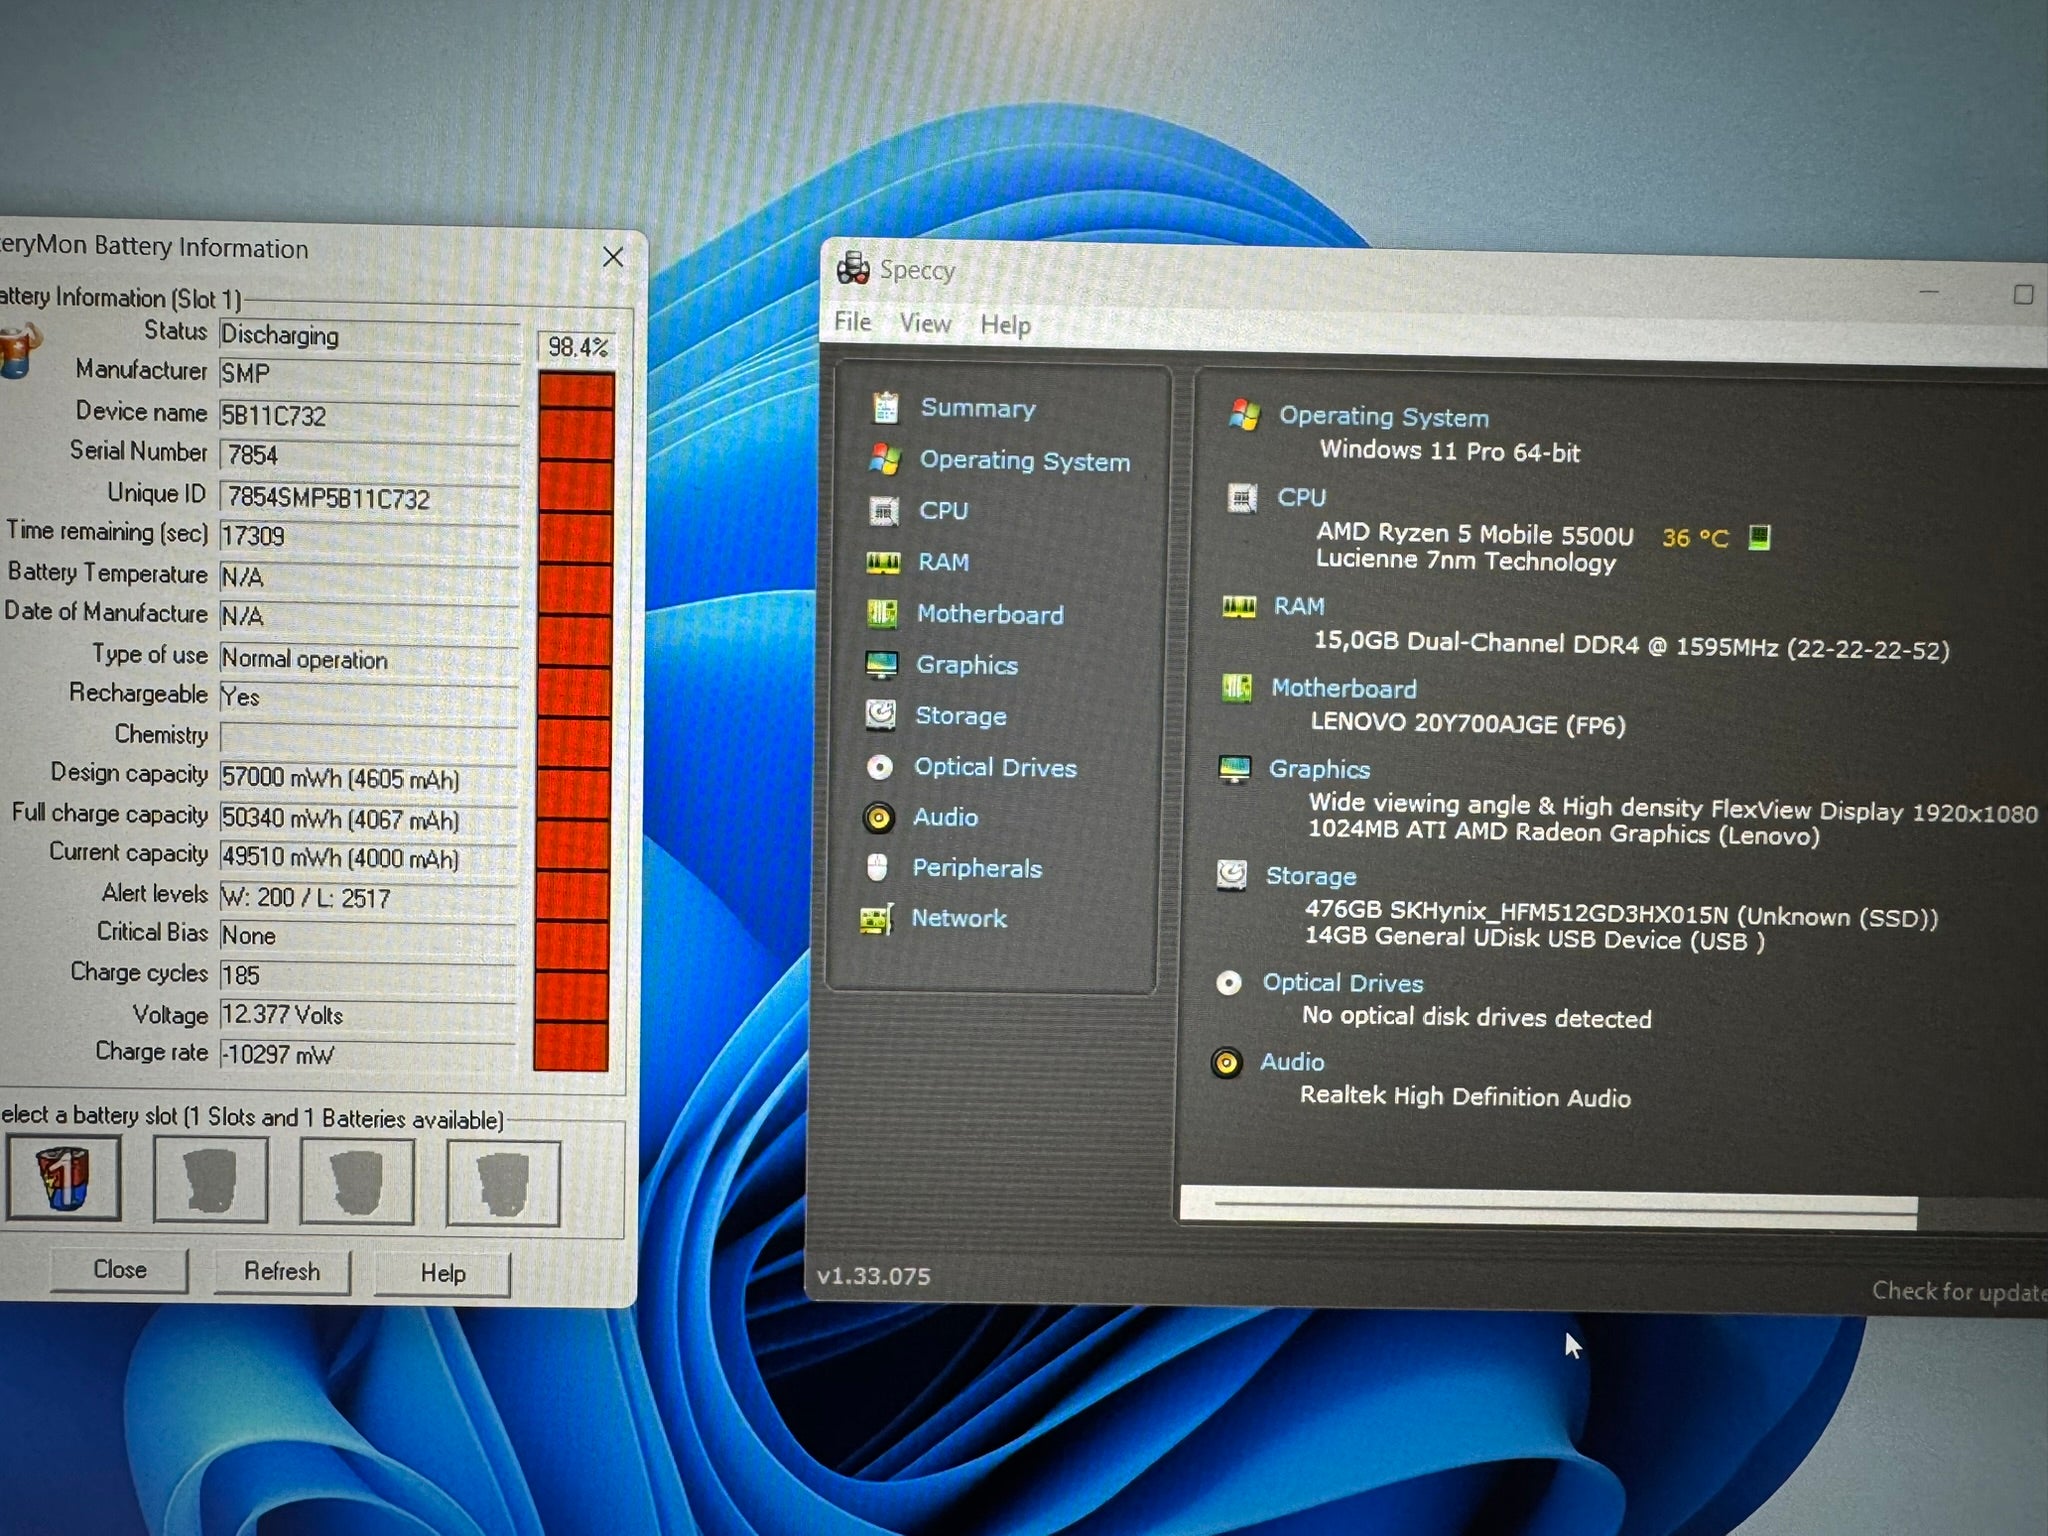Click the RAM module icon in sidebar

pos(882,562)
